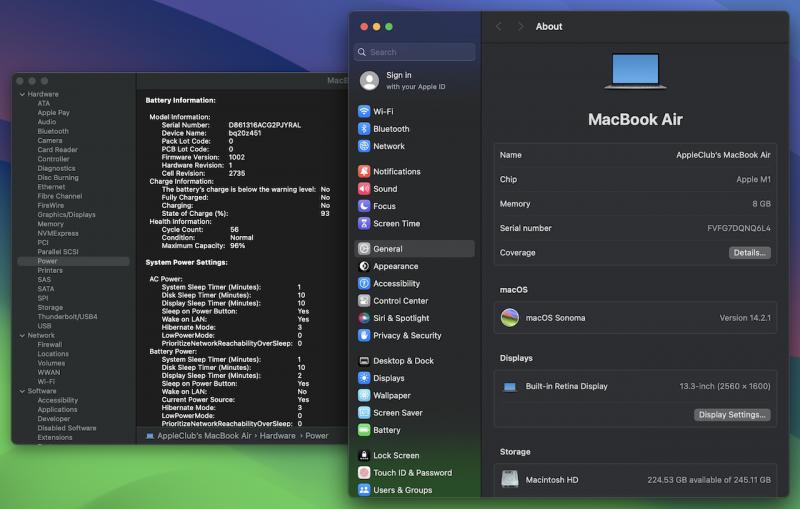This screenshot has height=509, width=800.
Task: Select the Screen Time hourglass icon
Action: [365, 224]
